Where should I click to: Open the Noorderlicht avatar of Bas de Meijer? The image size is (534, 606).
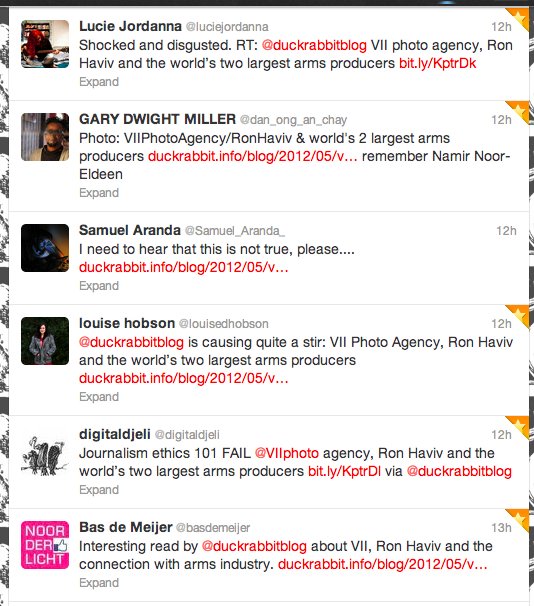(x=45, y=545)
